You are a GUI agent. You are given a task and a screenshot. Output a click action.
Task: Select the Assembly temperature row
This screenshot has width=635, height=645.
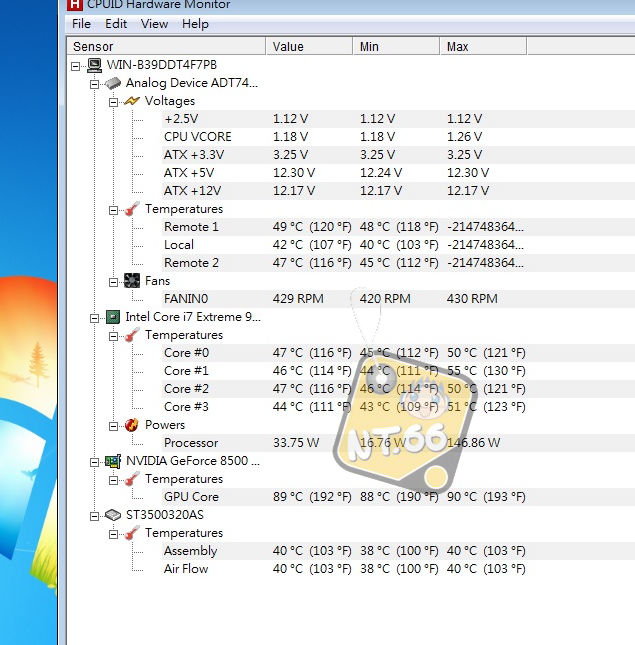click(x=398, y=551)
